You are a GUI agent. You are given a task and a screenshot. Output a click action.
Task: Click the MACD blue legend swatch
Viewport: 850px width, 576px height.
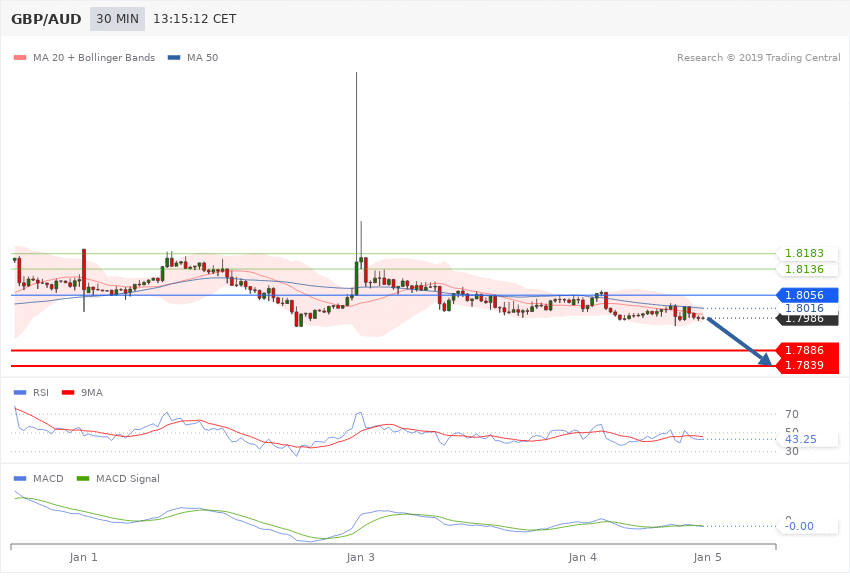(20, 478)
